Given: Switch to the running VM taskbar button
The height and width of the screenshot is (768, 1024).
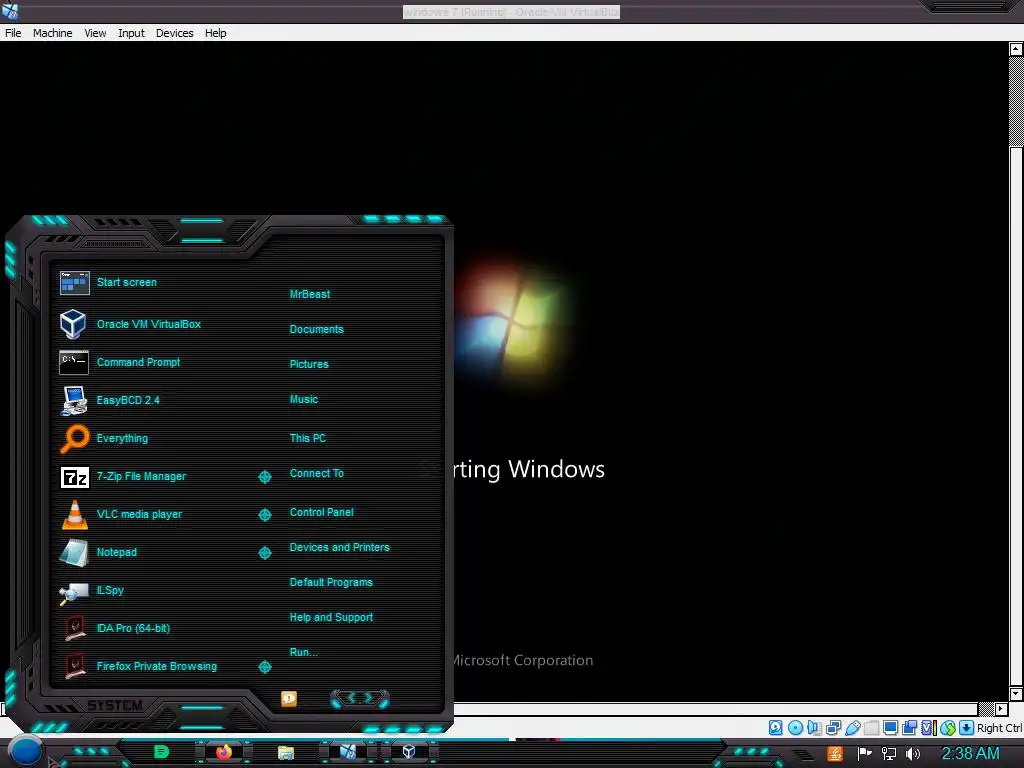Looking at the screenshot, I should pyautogui.click(x=348, y=752).
